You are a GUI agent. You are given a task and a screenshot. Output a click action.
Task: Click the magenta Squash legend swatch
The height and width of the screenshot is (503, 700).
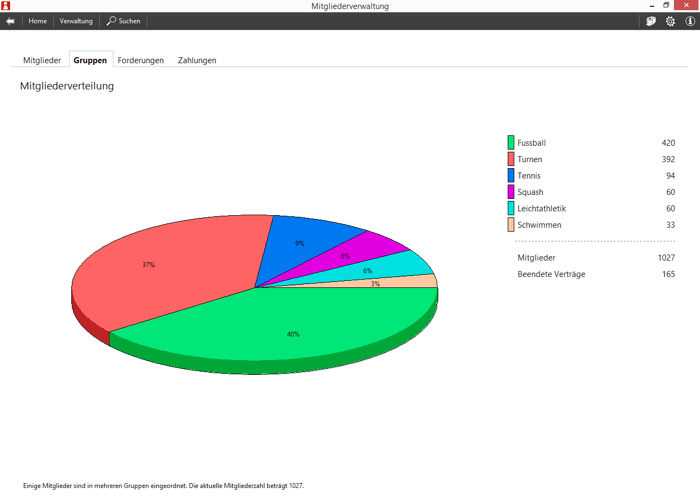point(511,192)
